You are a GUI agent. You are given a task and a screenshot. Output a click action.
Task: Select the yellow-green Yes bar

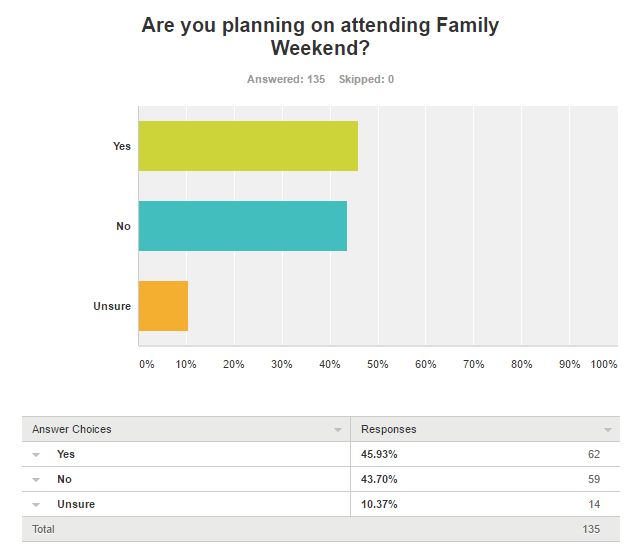tap(248, 146)
